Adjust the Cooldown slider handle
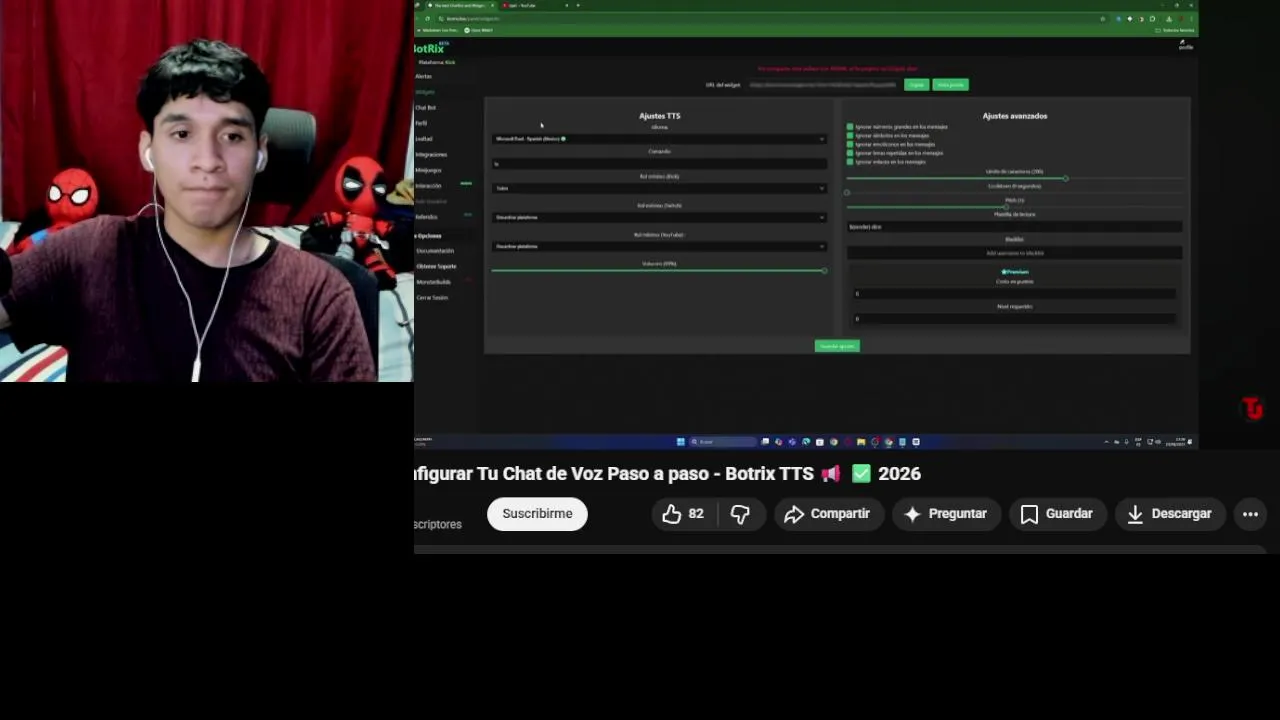Screen dimensions: 1280x720 pos(847,192)
